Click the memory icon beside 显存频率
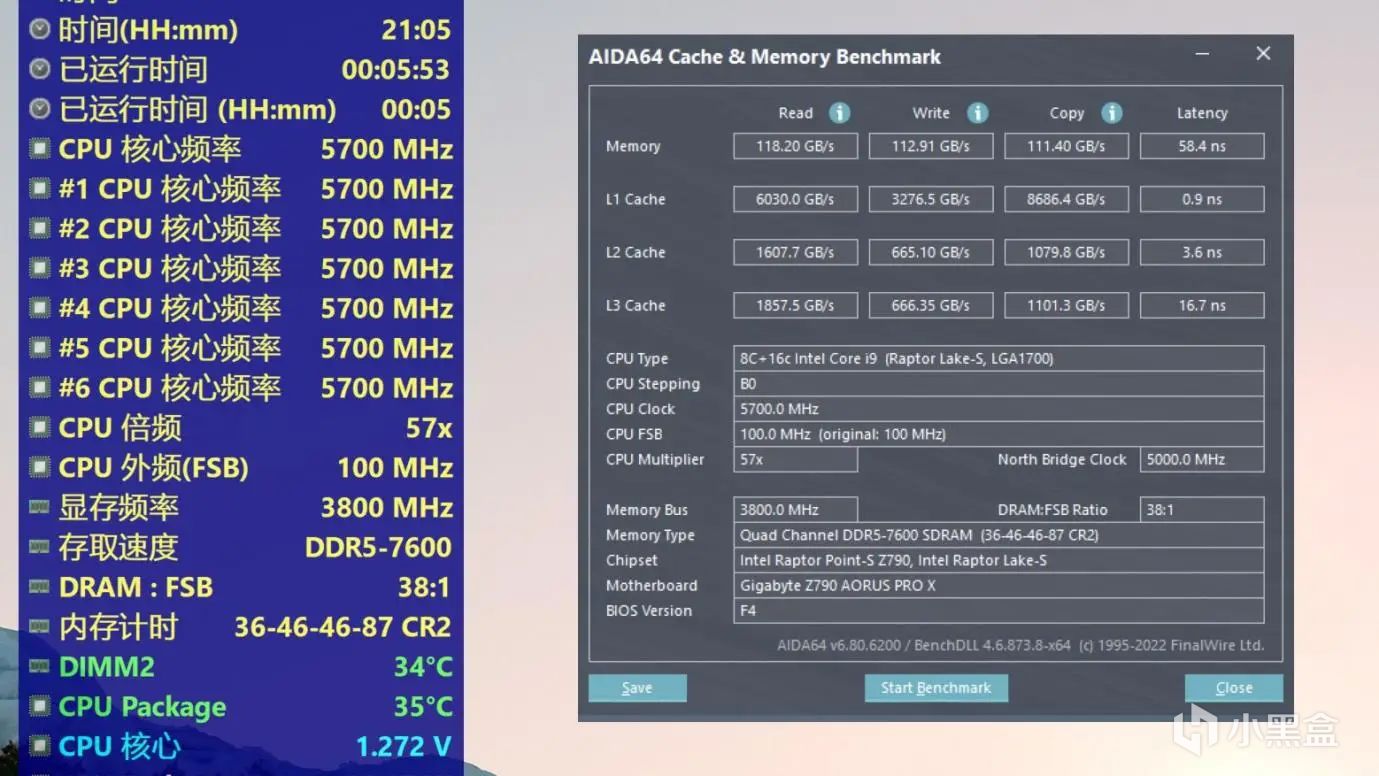 pos(40,507)
